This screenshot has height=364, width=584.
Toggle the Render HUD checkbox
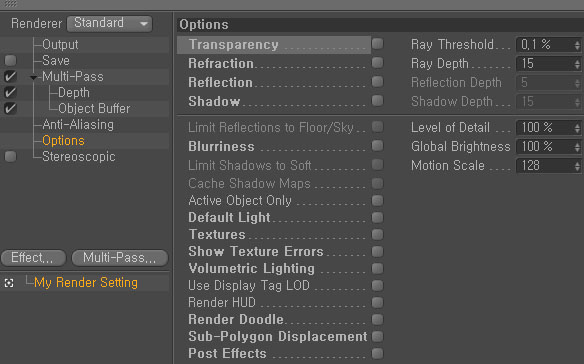pos(377,303)
